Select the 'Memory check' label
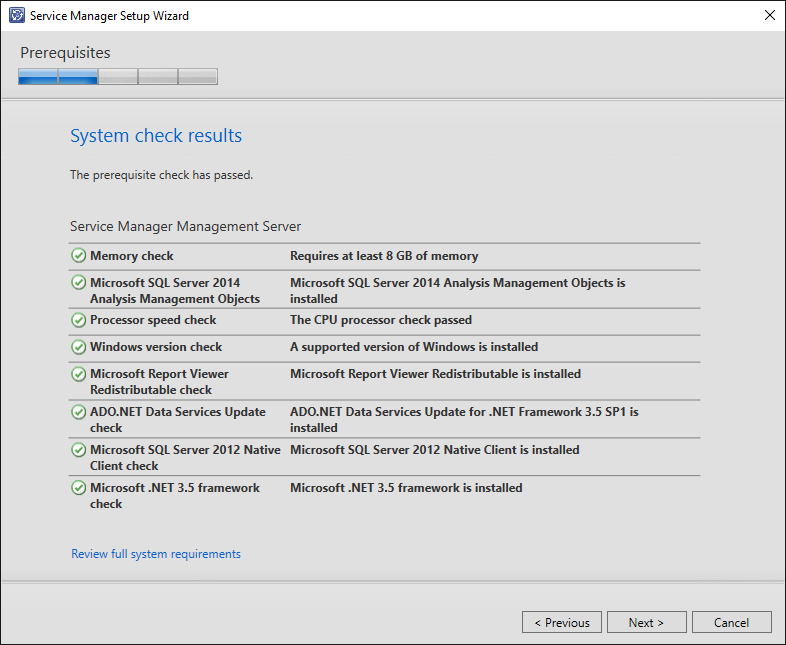The image size is (786, 645). point(132,256)
